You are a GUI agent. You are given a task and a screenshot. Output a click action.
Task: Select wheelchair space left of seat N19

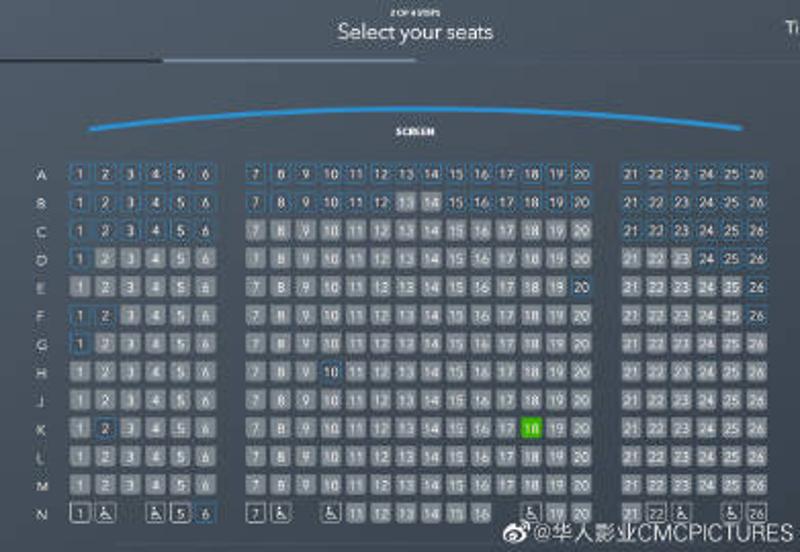point(532,513)
